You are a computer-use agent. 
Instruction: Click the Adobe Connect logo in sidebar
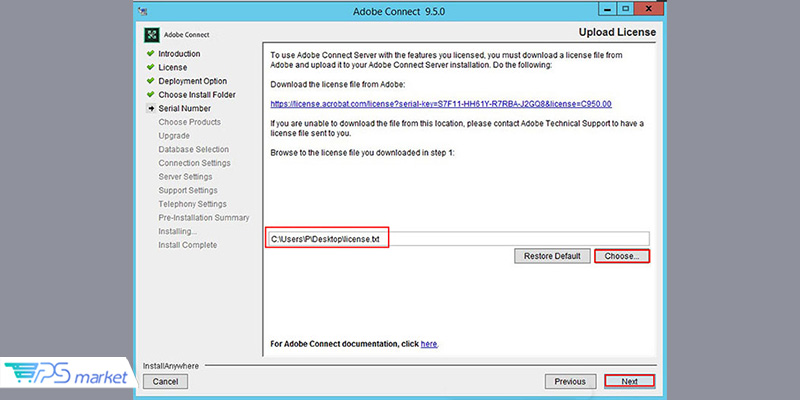coord(152,34)
